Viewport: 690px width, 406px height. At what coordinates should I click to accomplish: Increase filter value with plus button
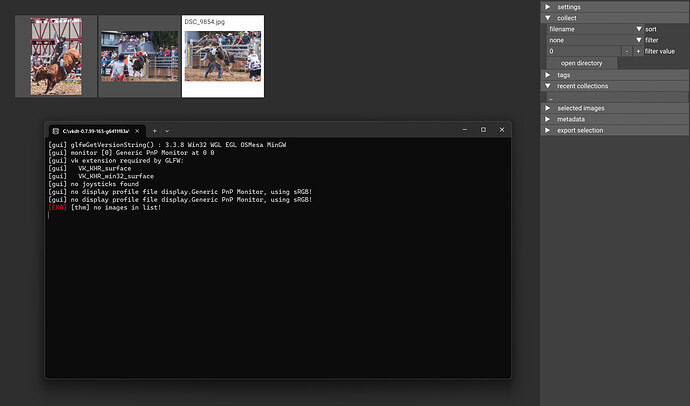pos(638,51)
